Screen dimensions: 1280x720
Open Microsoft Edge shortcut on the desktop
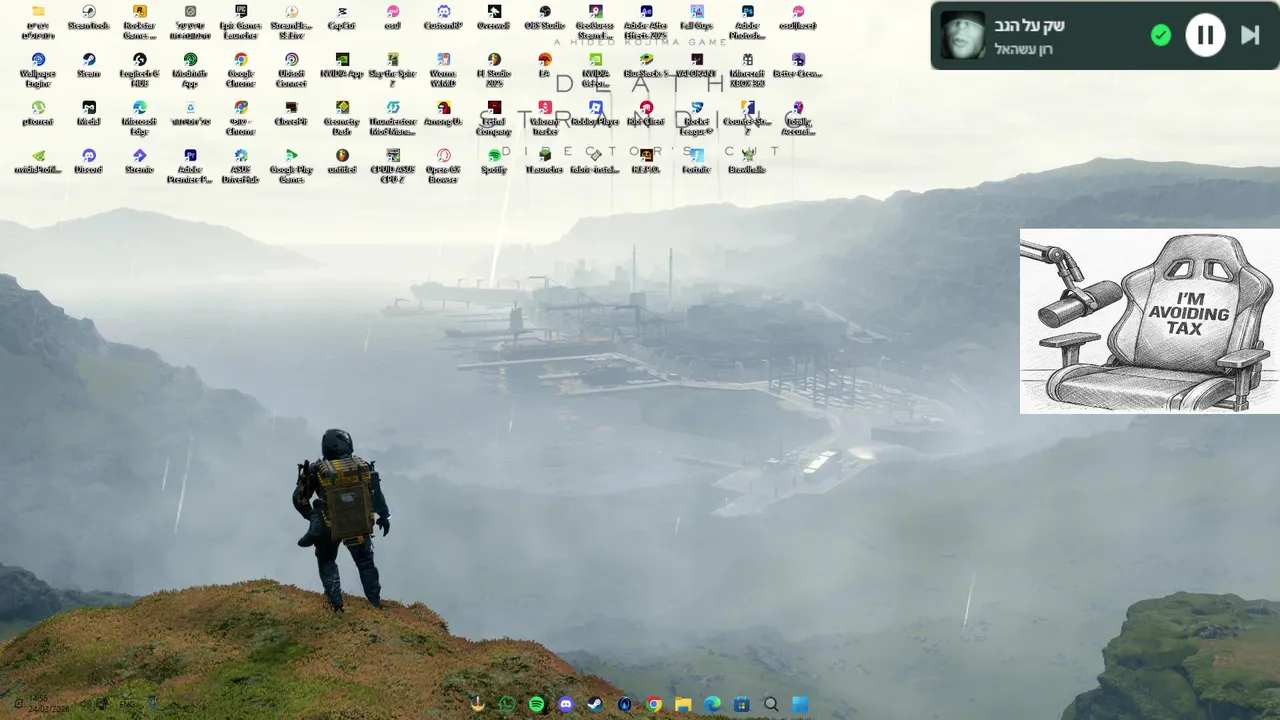click(x=140, y=115)
